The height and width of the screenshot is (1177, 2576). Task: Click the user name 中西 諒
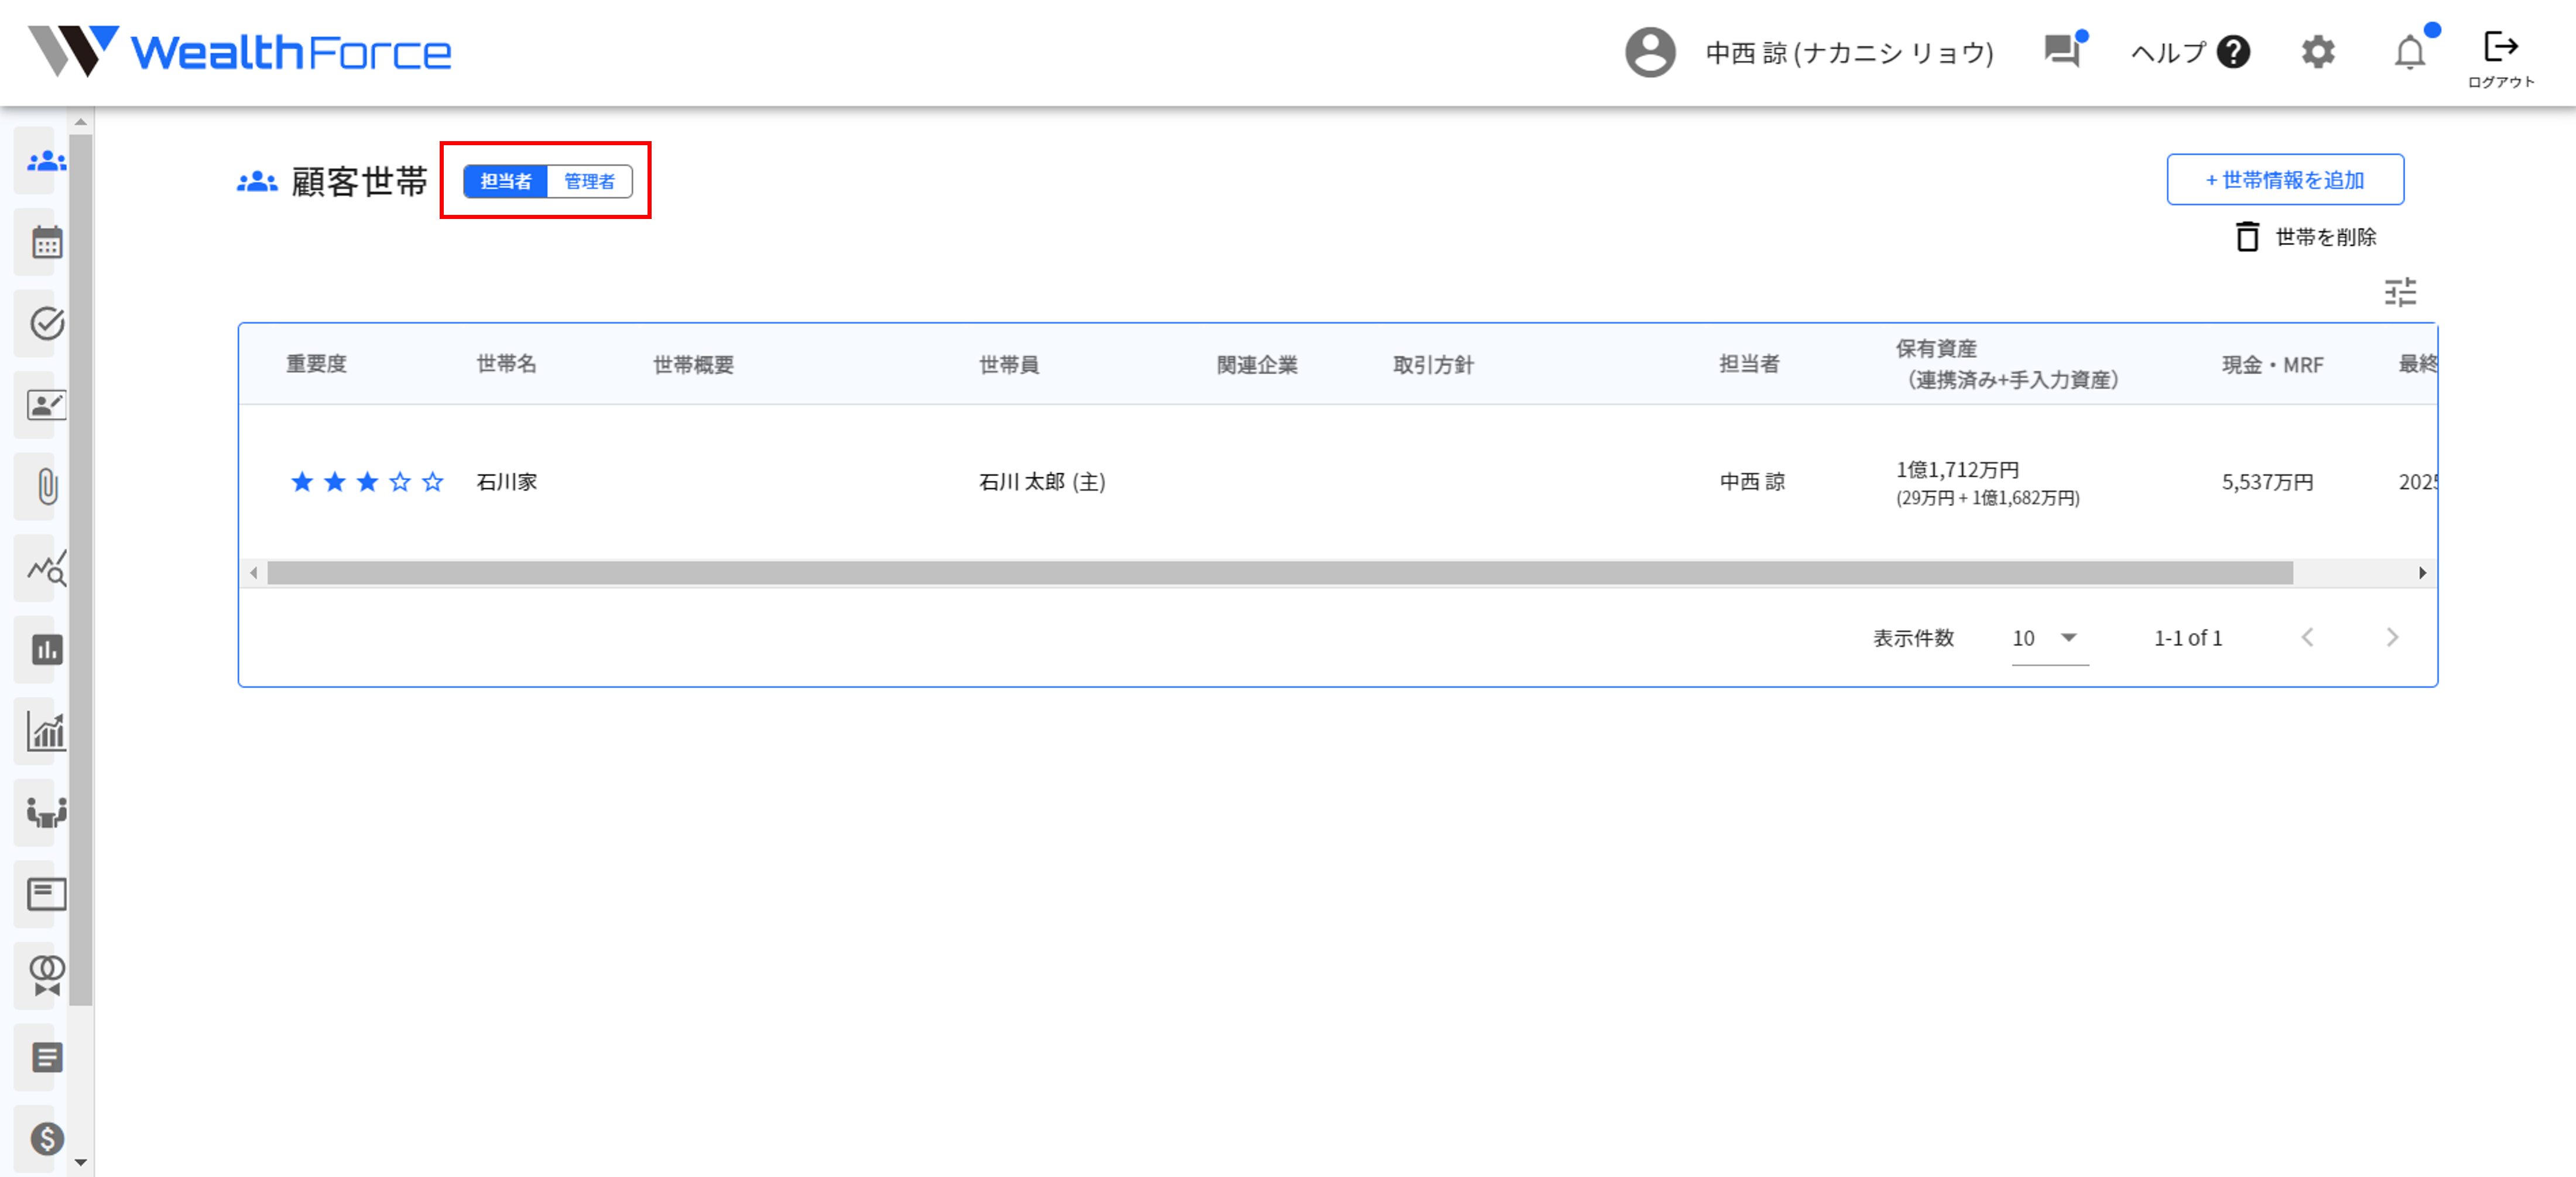[x=1849, y=53]
